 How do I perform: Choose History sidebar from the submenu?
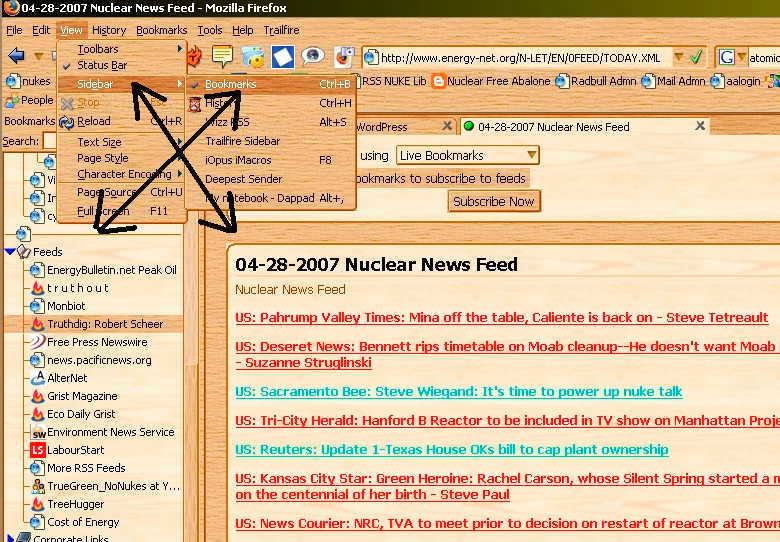tap(271, 103)
